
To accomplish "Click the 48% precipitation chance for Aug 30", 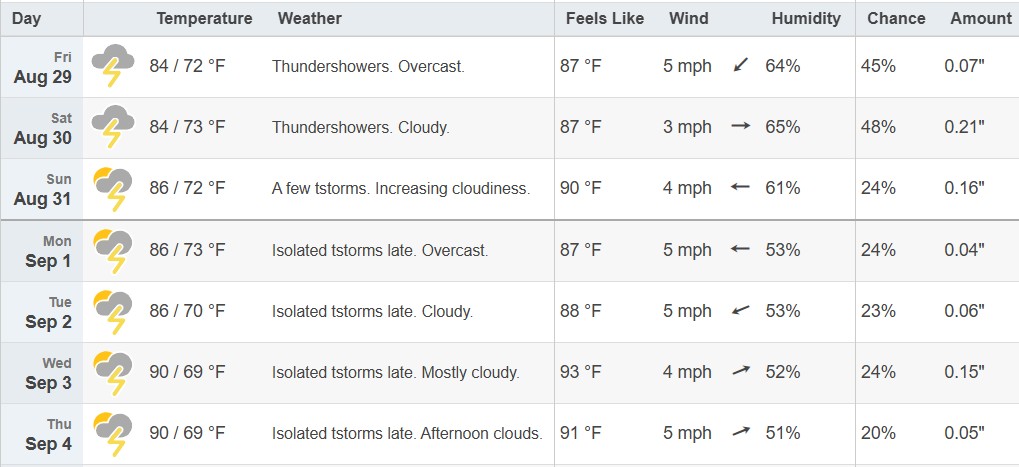I will point(878,127).
